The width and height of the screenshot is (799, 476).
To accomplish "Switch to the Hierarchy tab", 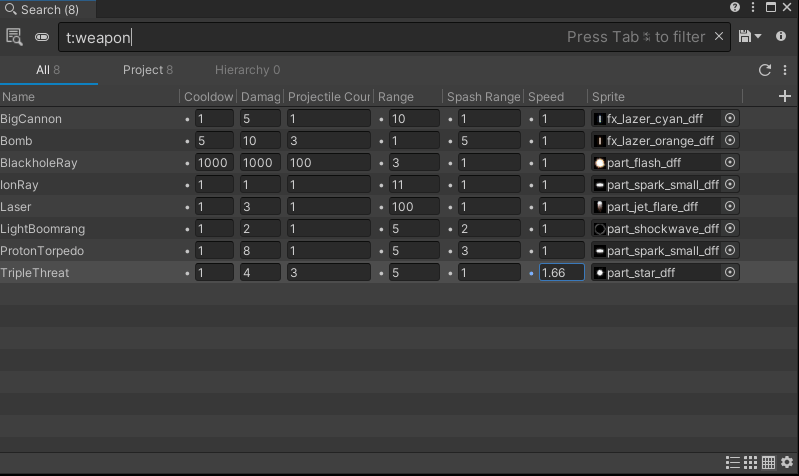I will tap(247, 70).
